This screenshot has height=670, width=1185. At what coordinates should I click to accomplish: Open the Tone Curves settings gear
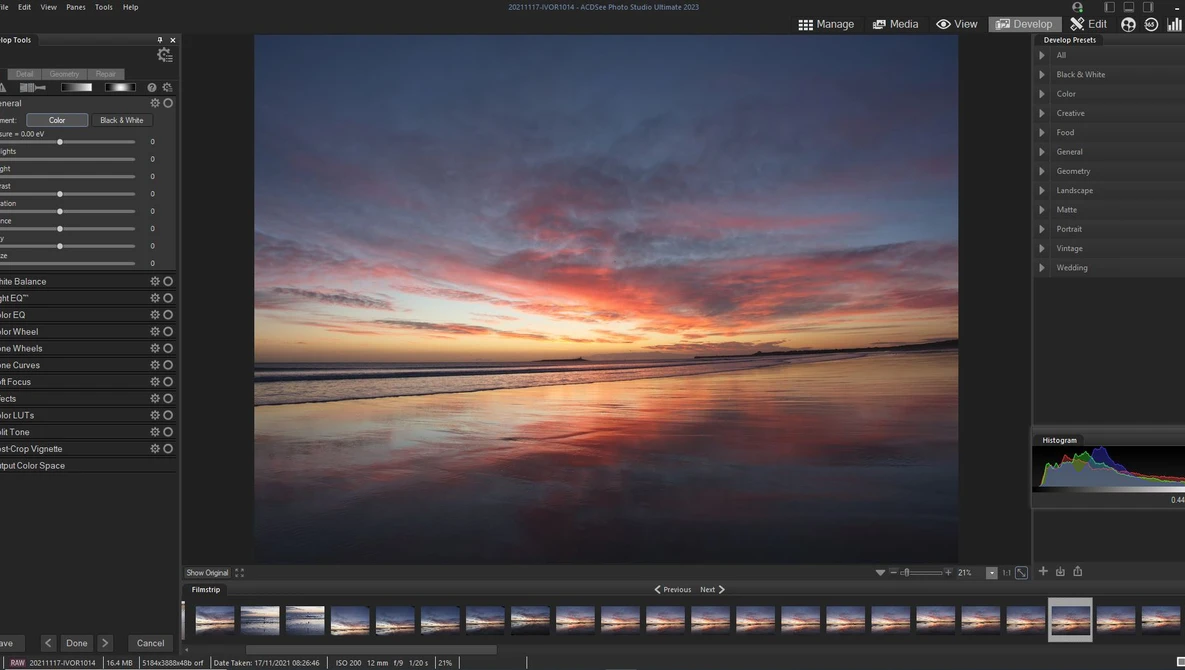[155, 365]
